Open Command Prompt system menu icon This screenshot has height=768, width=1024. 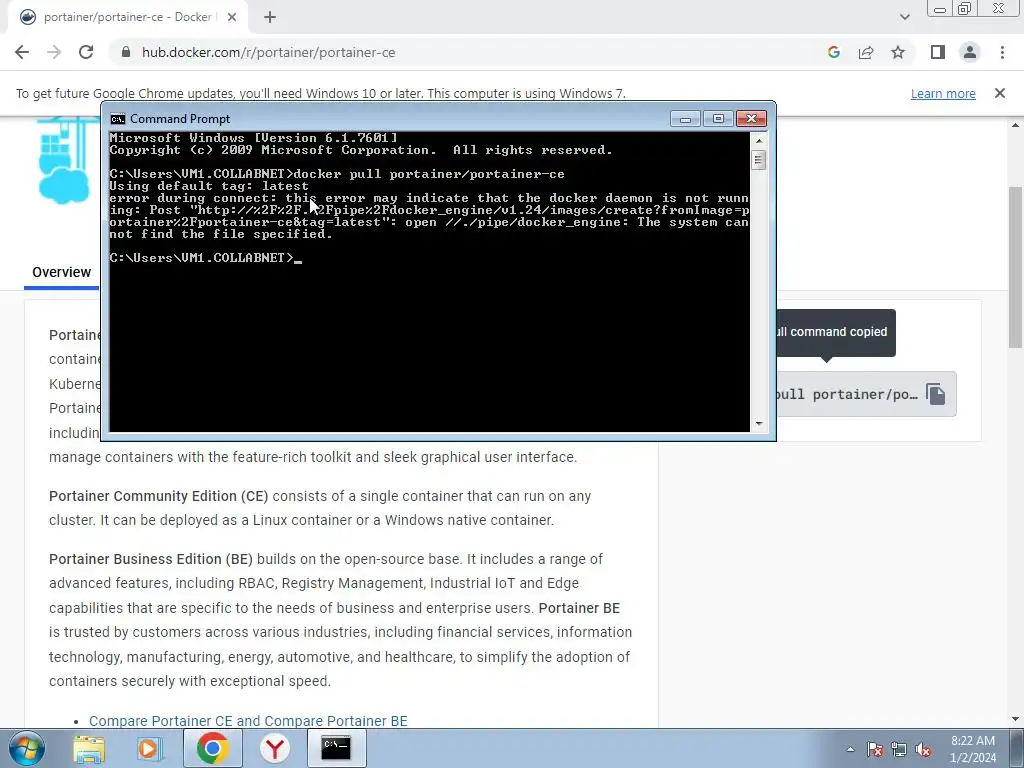click(118, 119)
